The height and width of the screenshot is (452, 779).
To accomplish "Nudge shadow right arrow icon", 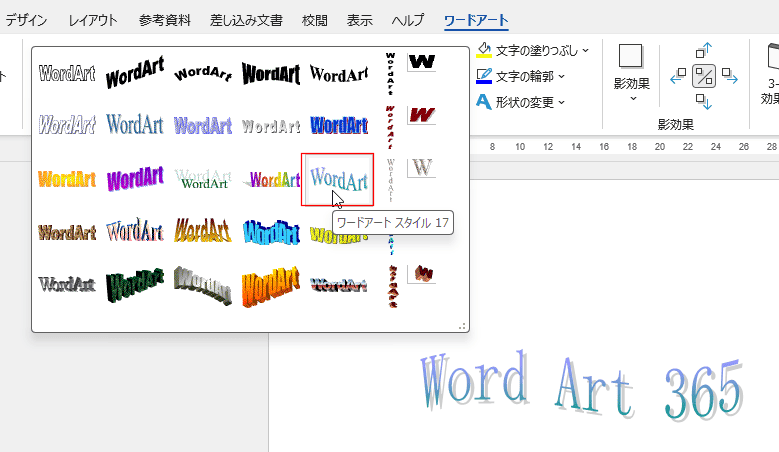I will click(x=730, y=75).
